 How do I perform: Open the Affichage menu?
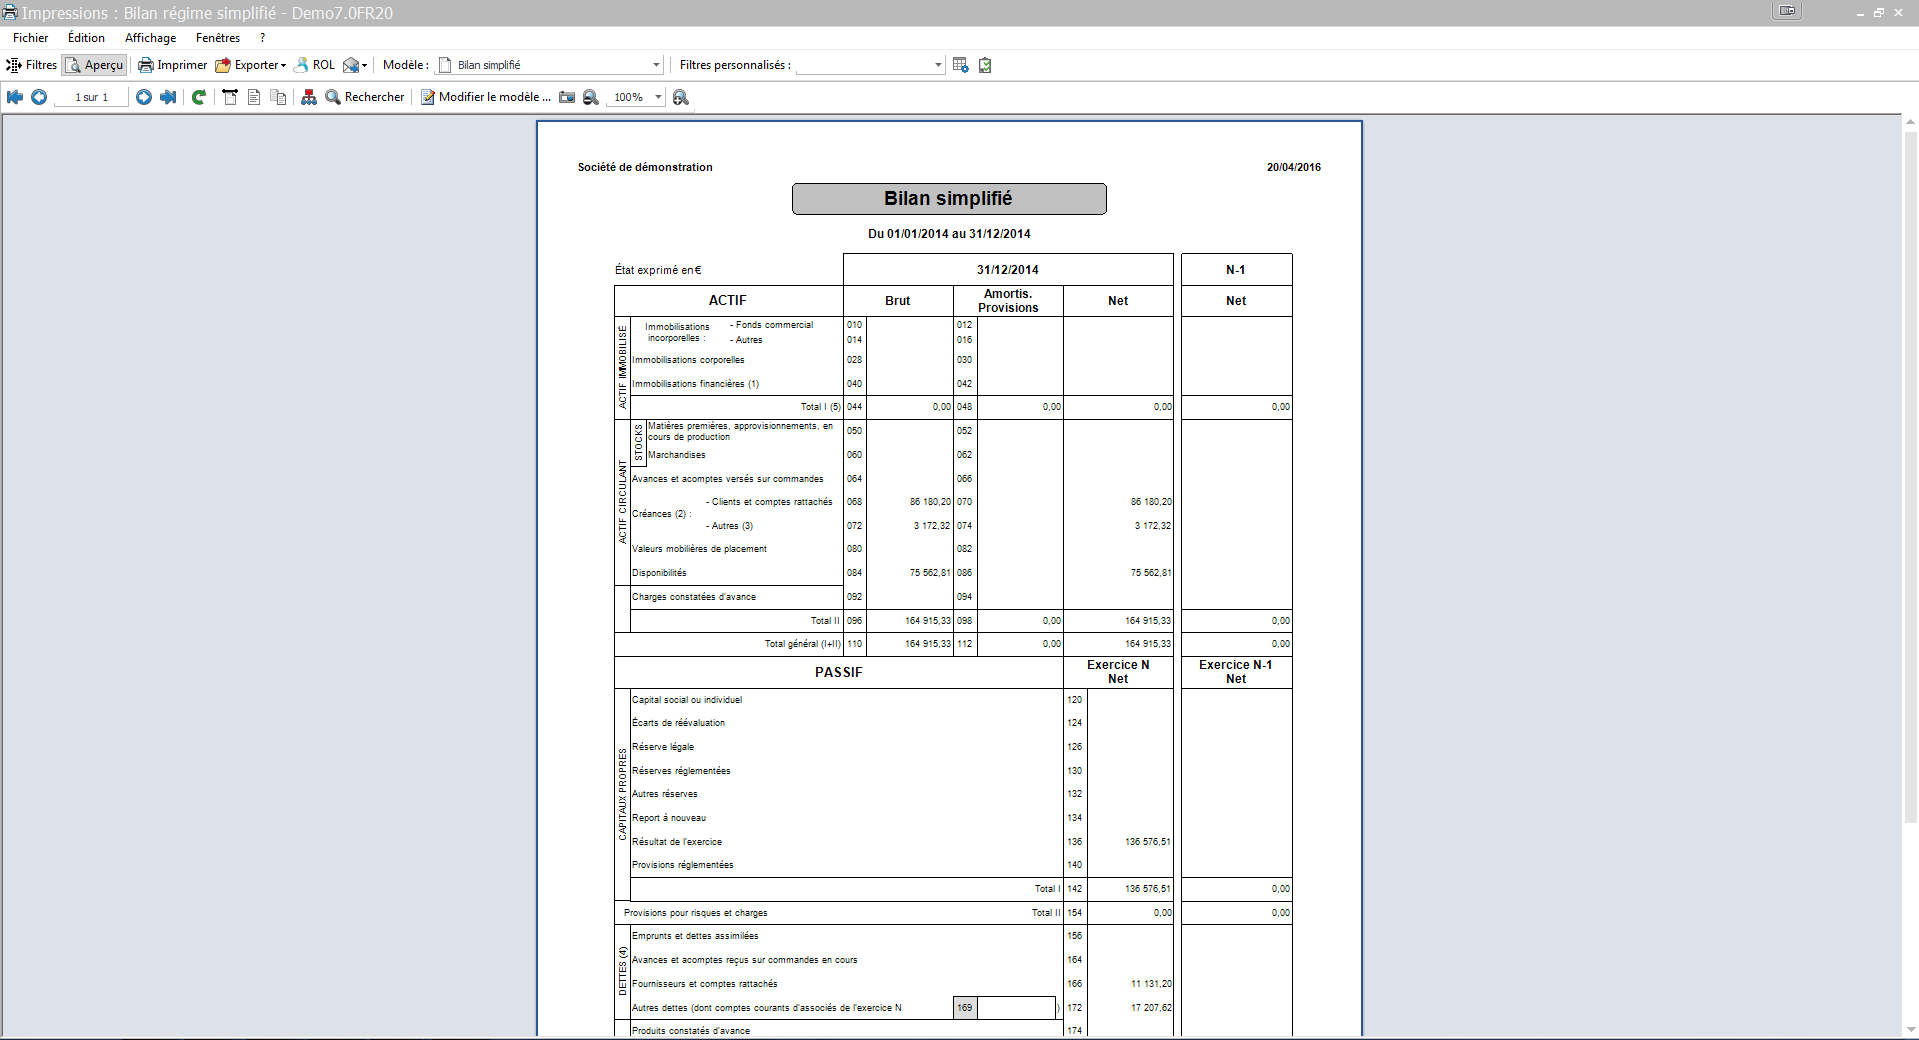pyautogui.click(x=150, y=38)
